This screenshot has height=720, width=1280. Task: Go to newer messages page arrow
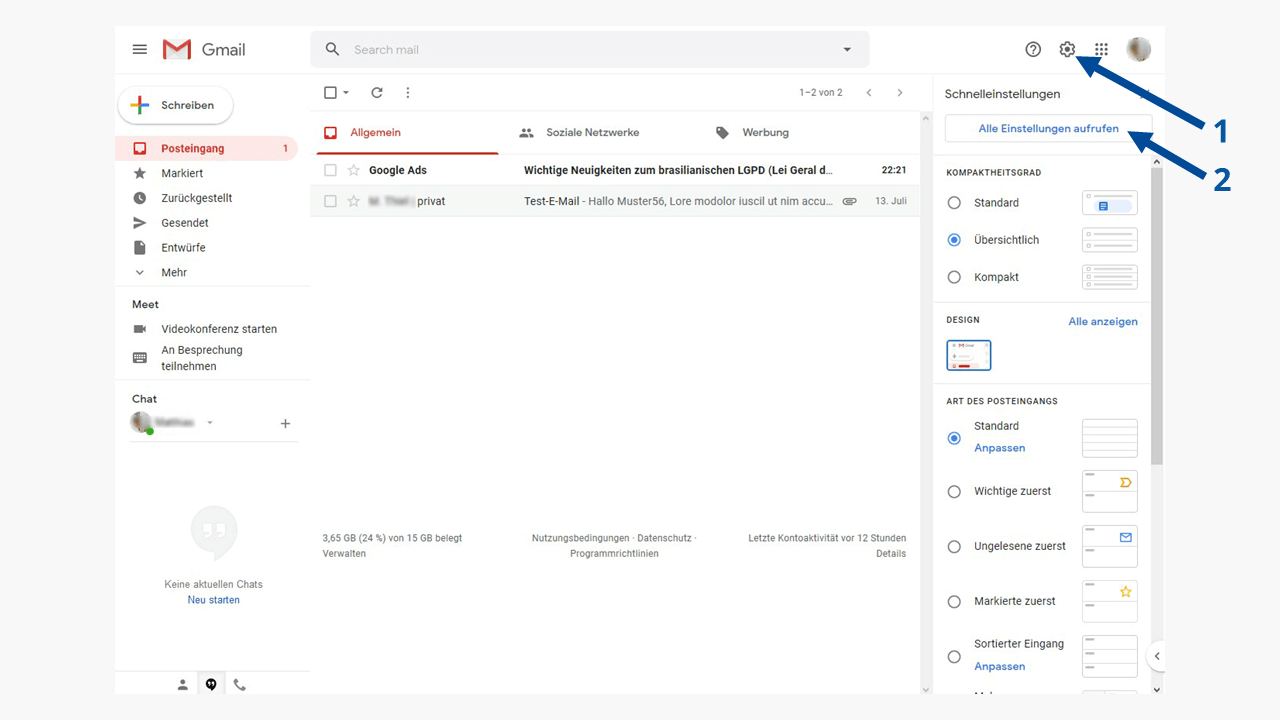869,92
